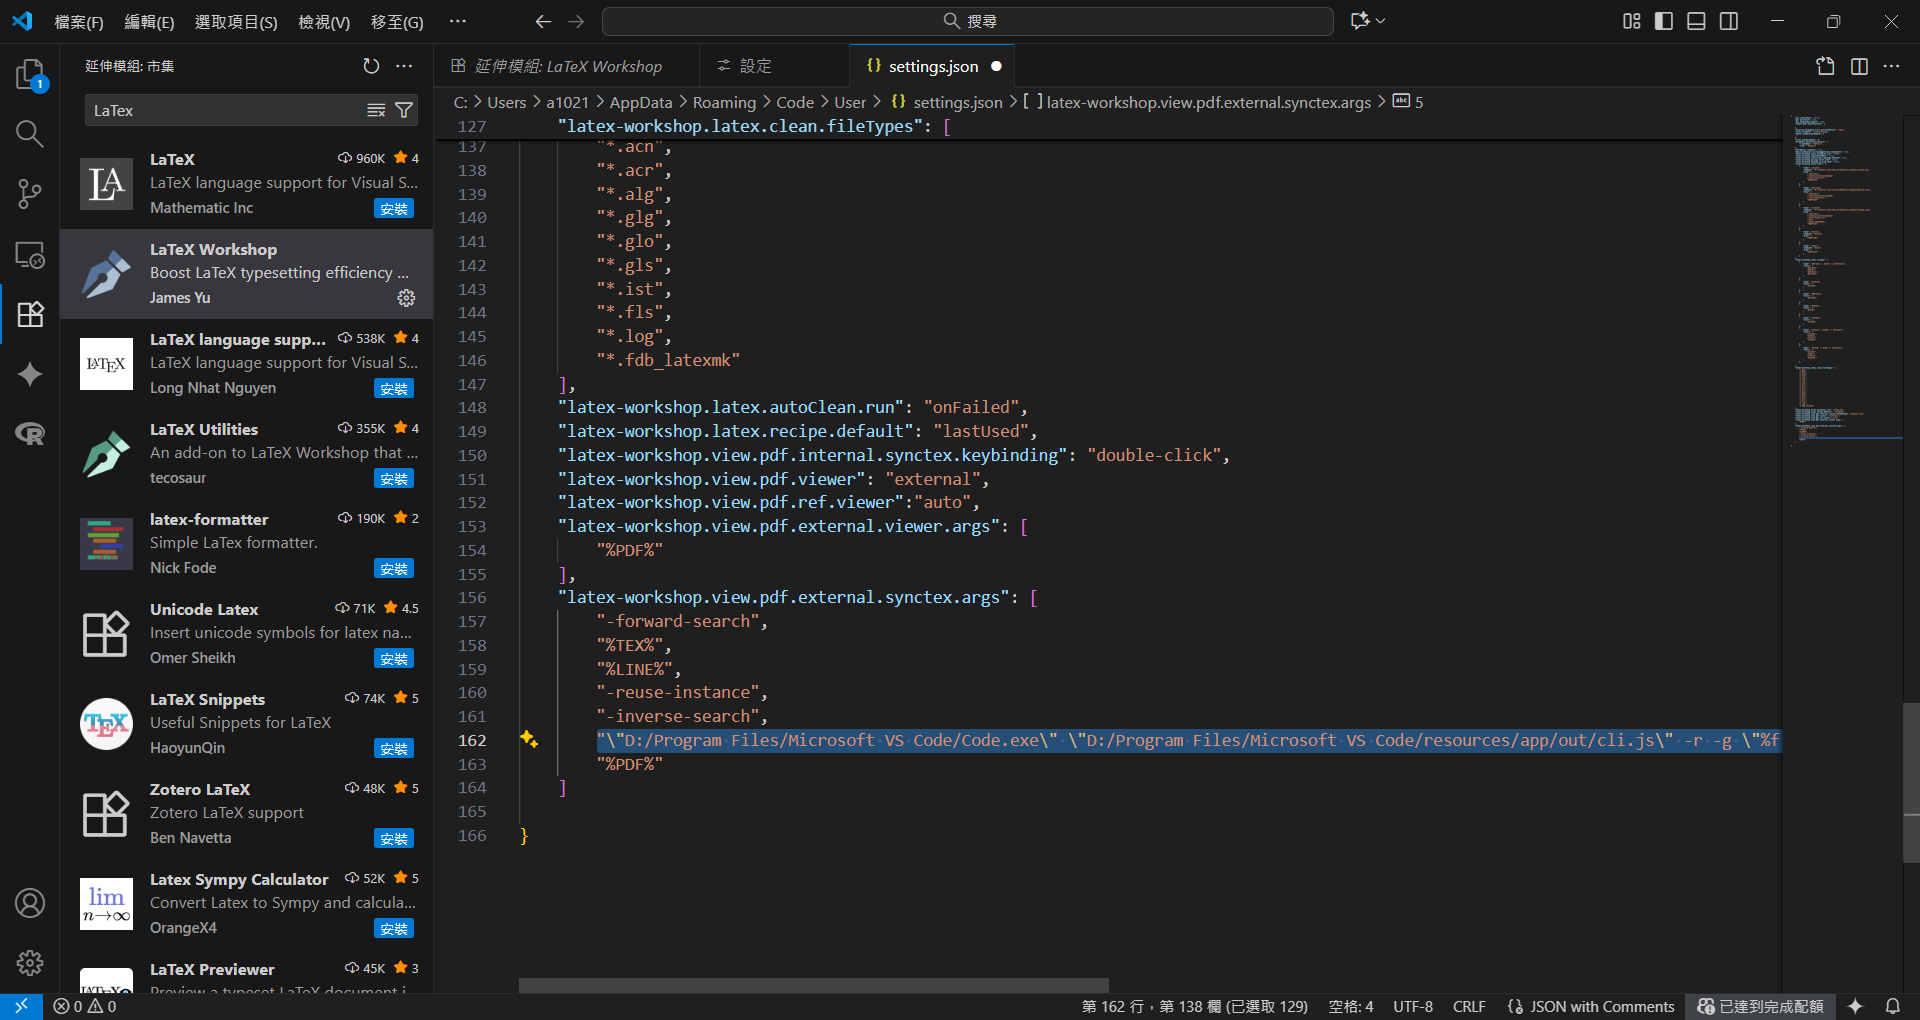The height and width of the screenshot is (1020, 1920).
Task: Toggle the primary sidebar
Action: coord(1664,21)
